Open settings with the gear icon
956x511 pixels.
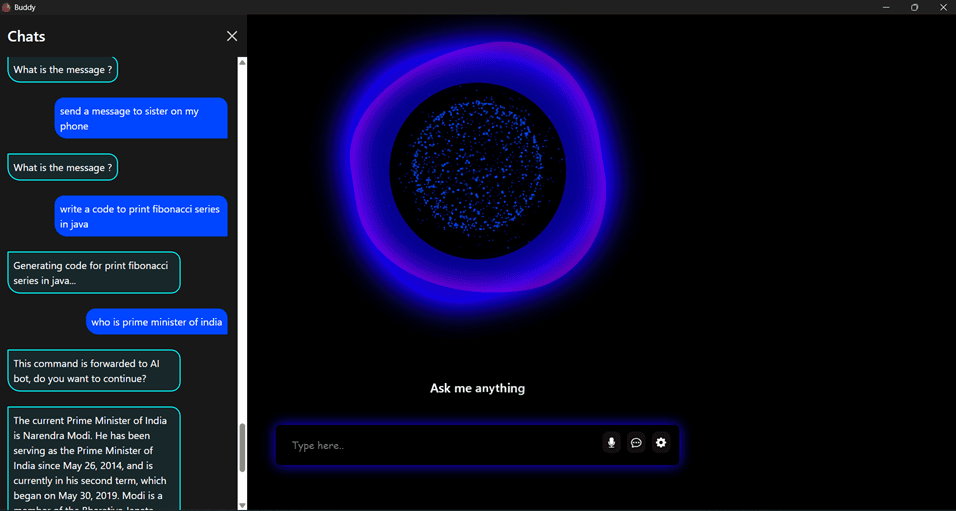tap(661, 443)
